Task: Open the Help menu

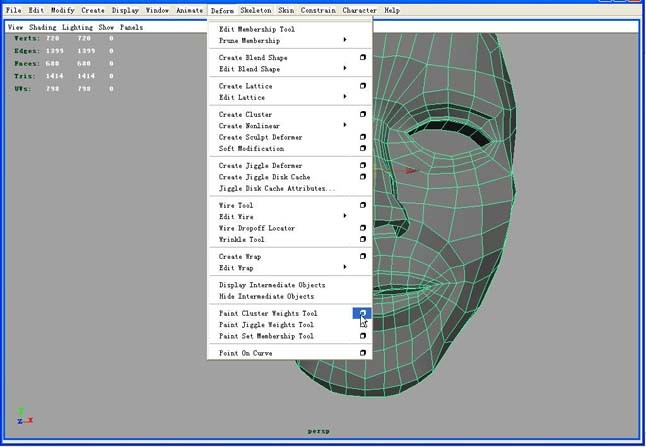Action: coord(392,10)
